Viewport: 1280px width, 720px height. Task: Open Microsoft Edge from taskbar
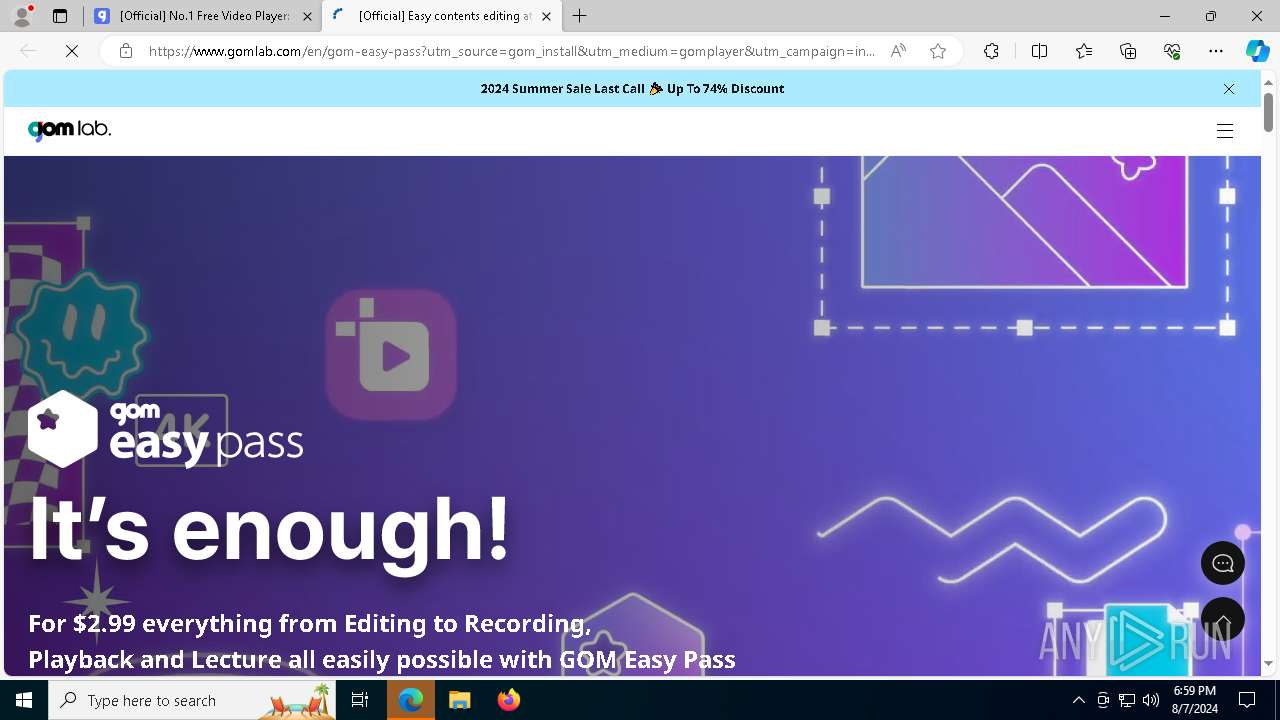coord(411,700)
